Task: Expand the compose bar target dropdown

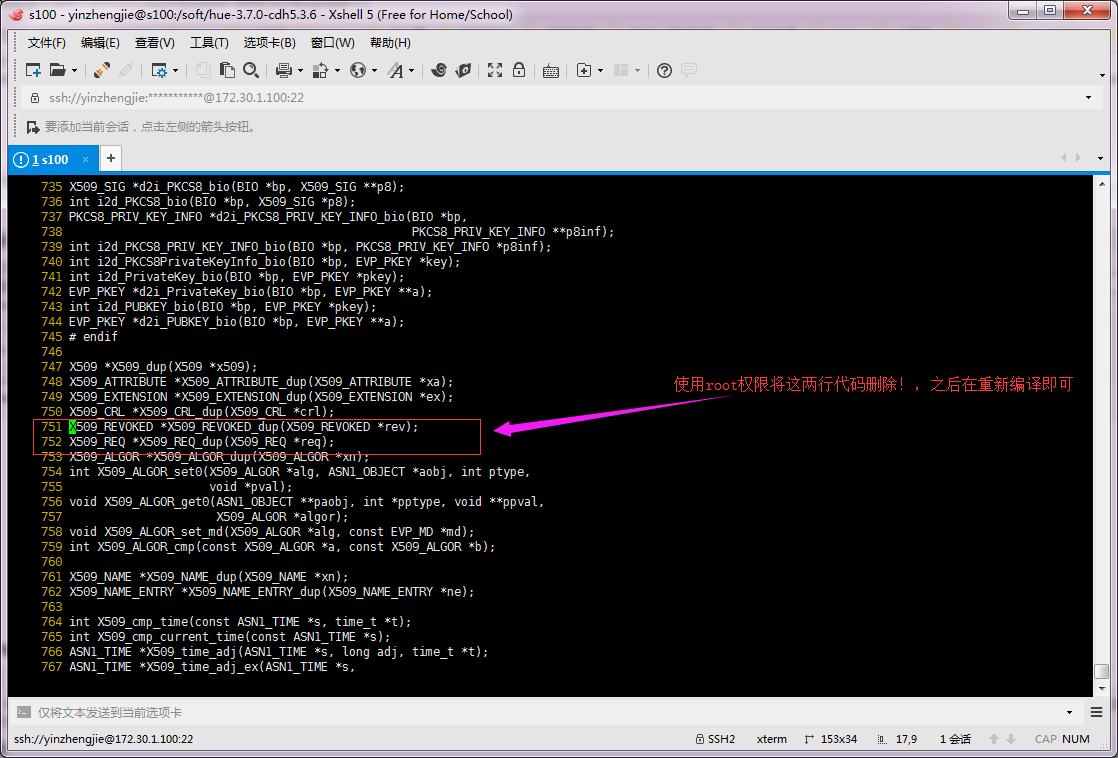Action: pos(1070,712)
